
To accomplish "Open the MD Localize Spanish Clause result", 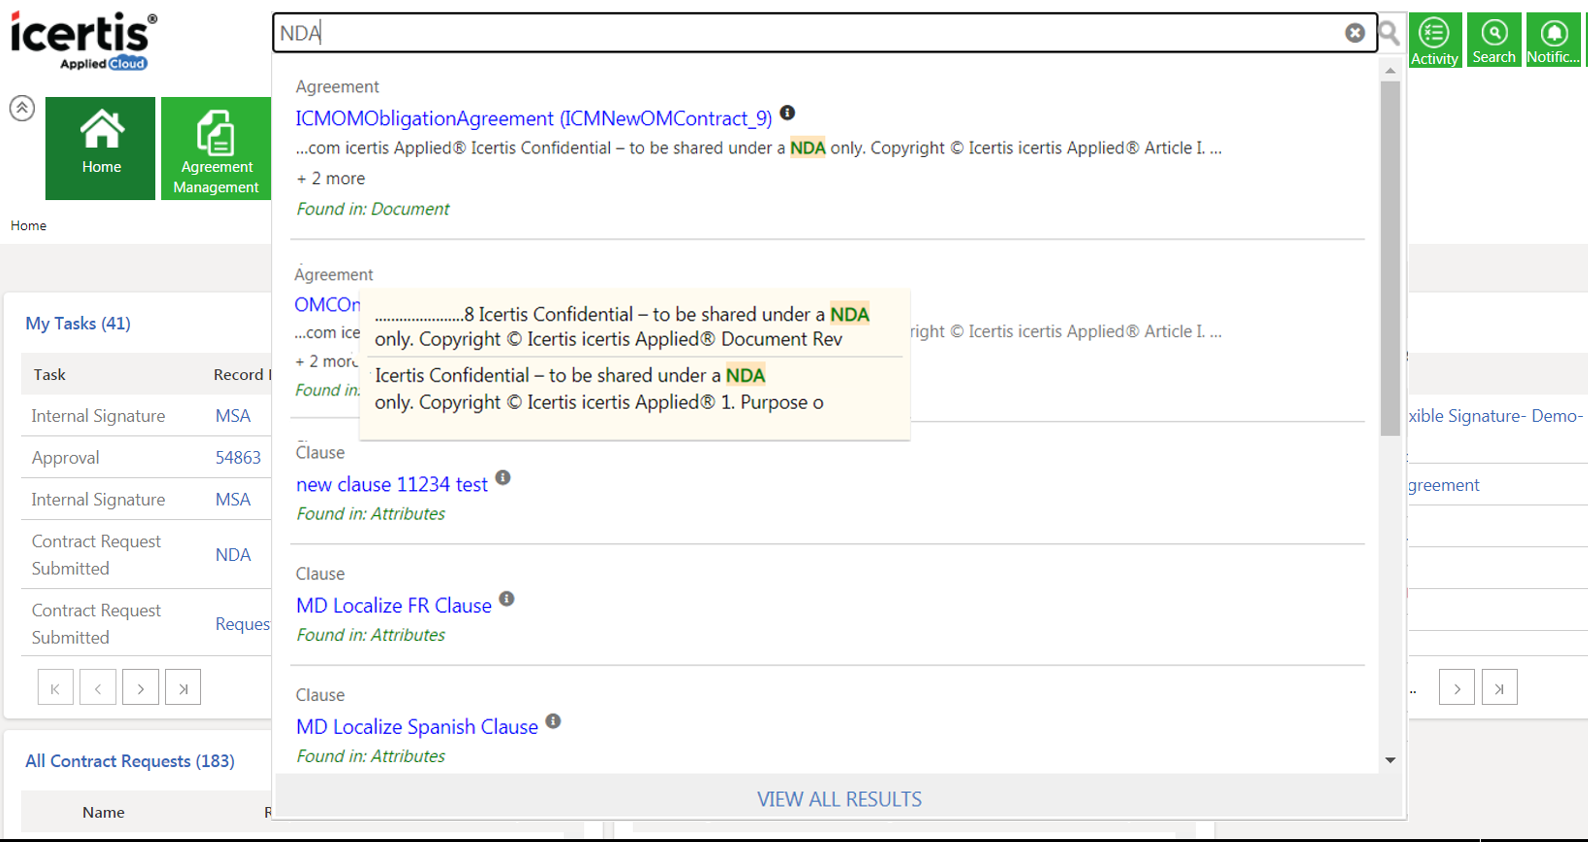I will point(417,727).
